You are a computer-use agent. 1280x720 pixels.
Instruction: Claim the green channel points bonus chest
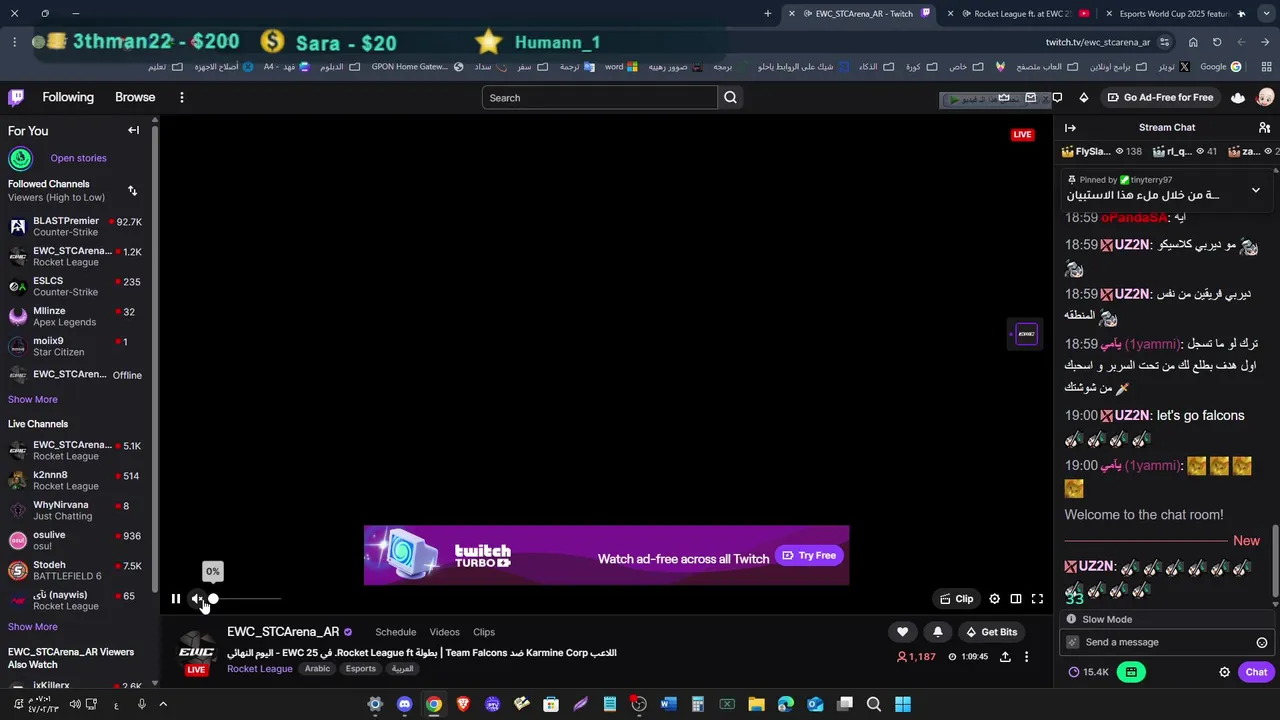[x=1130, y=672]
